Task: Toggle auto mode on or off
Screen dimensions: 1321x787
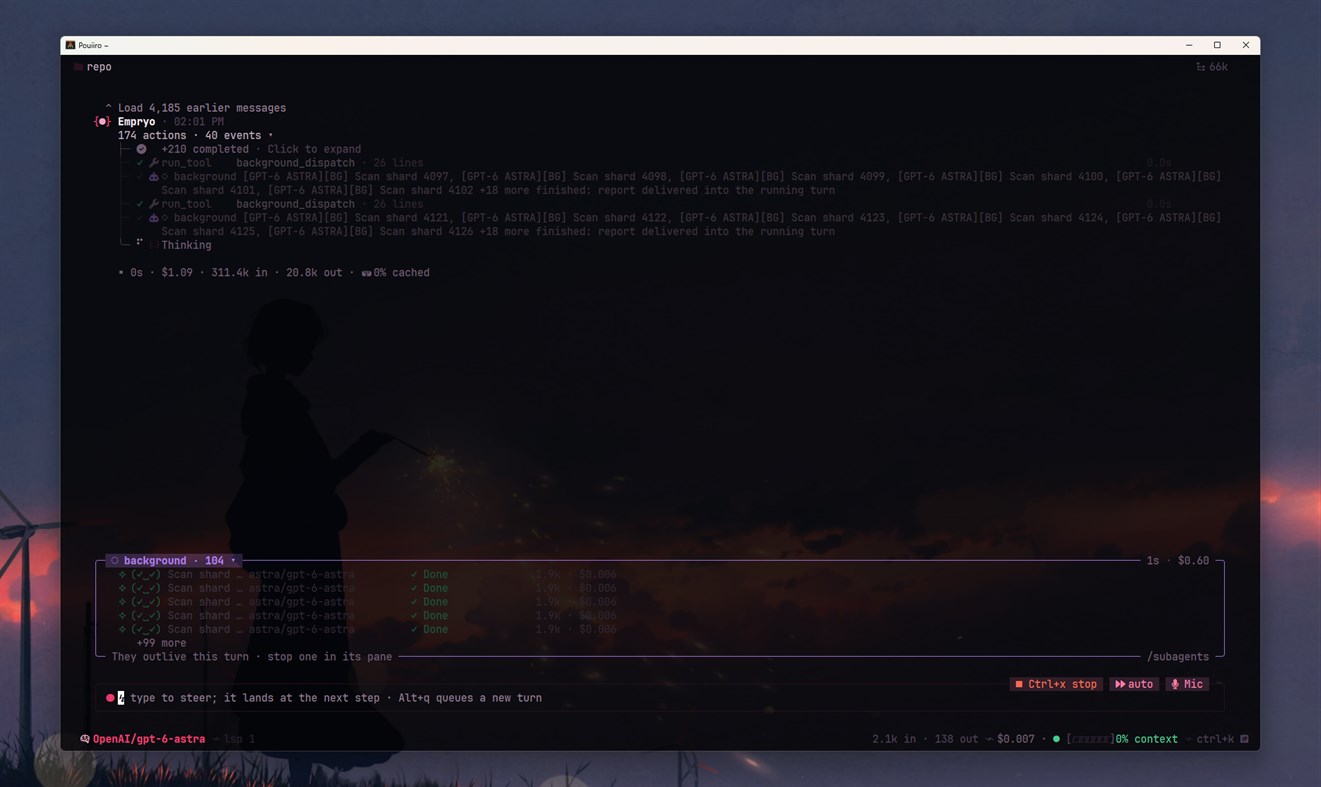Action: pyautogui.click(x=1133, y=684)
